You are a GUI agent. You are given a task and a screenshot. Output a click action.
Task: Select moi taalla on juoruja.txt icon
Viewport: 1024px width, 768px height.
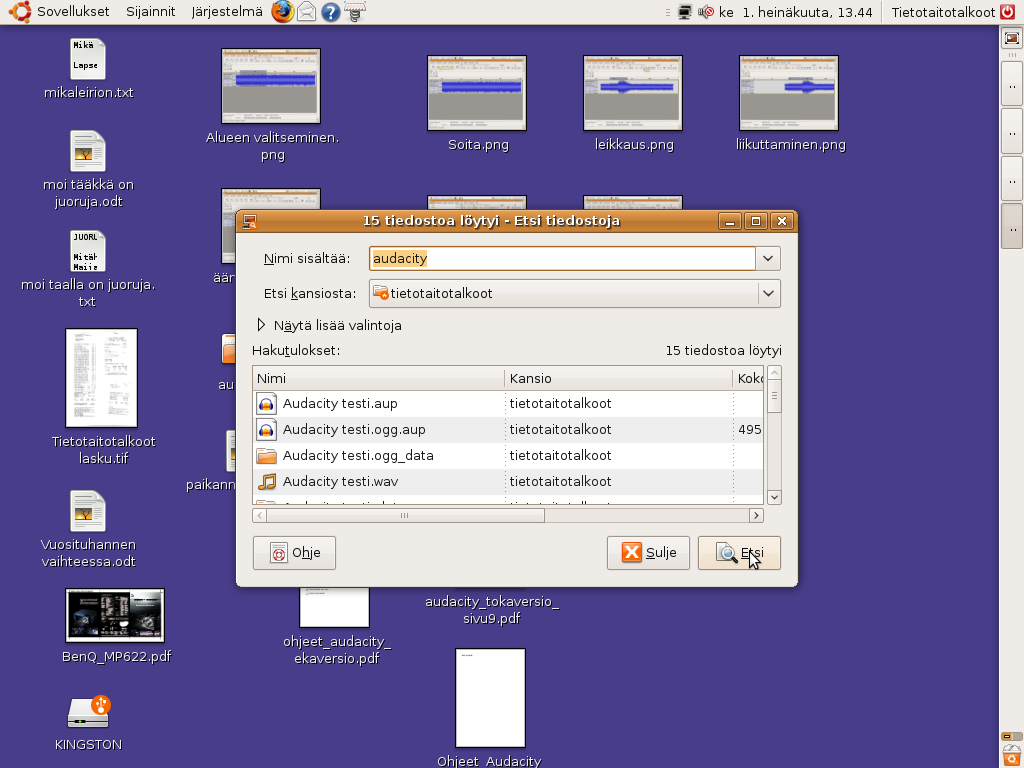pos(88,251)
